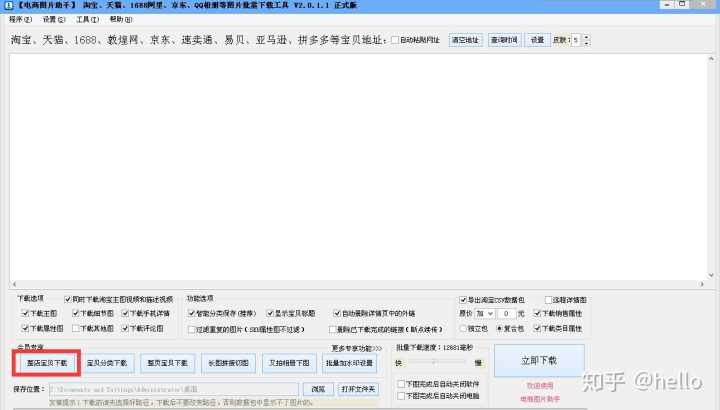
Task: Click the 立即下载 button
Action: pyautogui.click(x=539, y=360)
